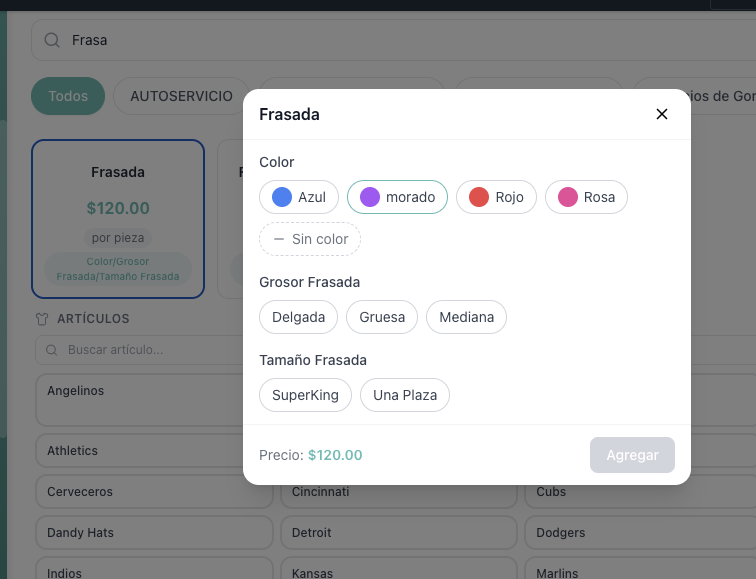Select the Detroit article

point(399,533)
